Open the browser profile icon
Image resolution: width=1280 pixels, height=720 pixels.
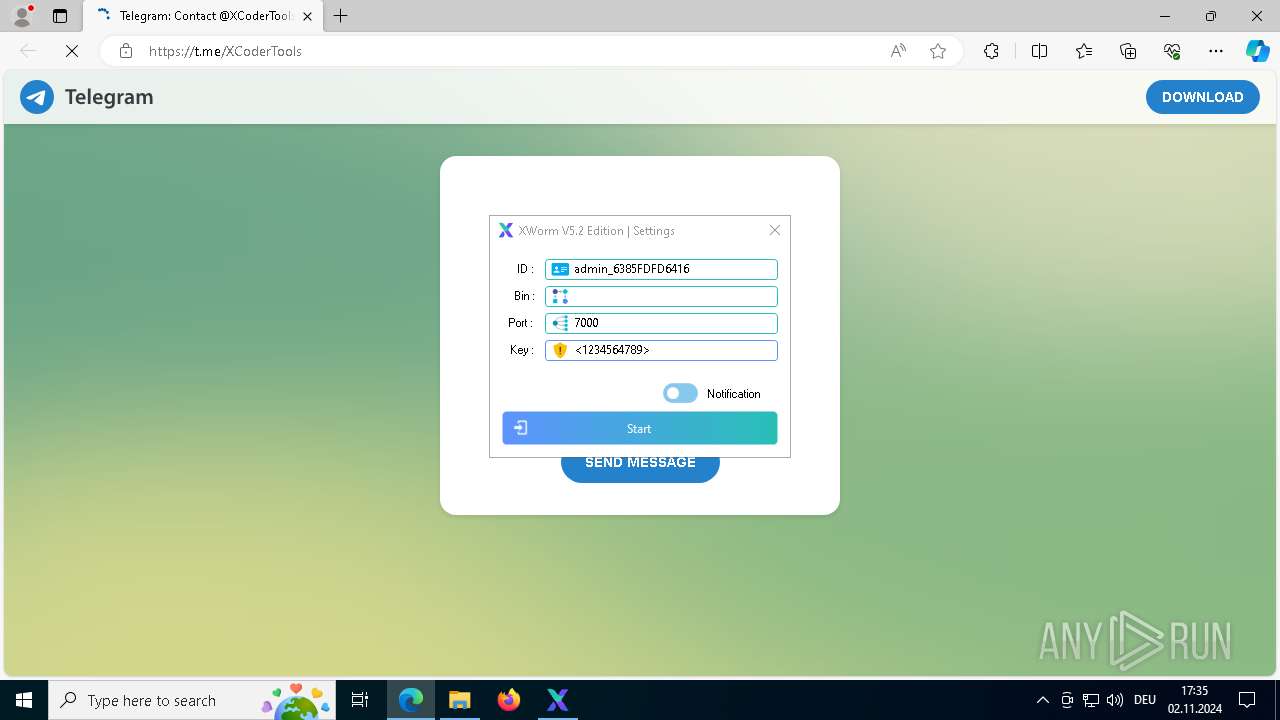[22, 16]
